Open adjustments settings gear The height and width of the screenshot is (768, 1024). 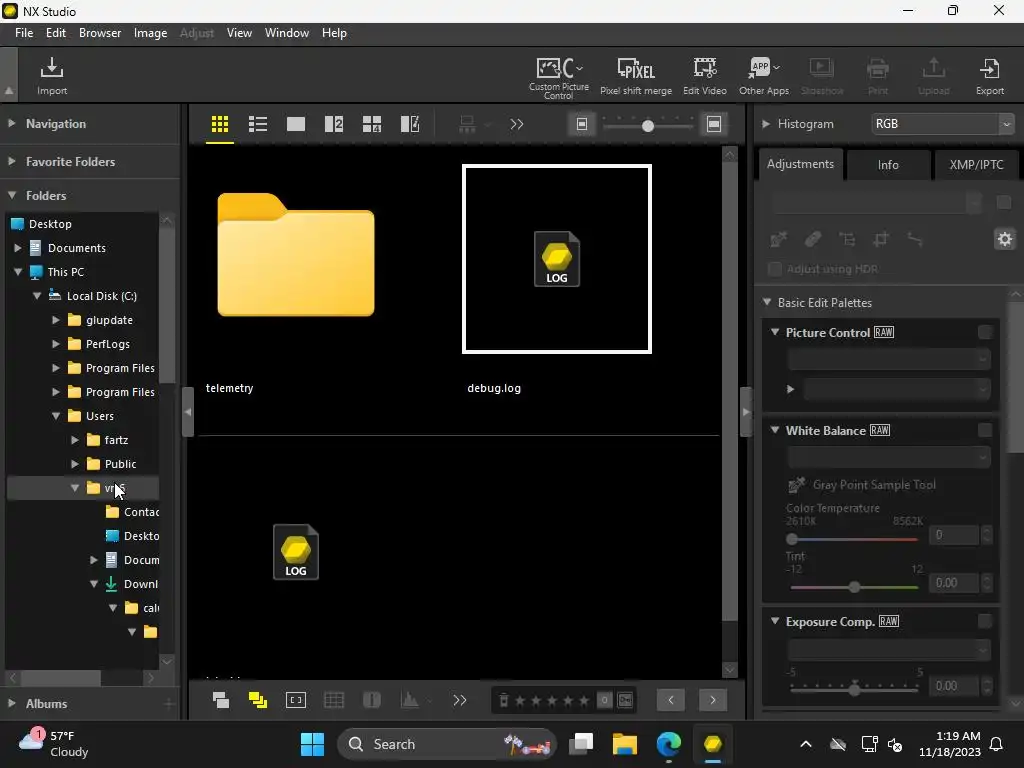1004,240
